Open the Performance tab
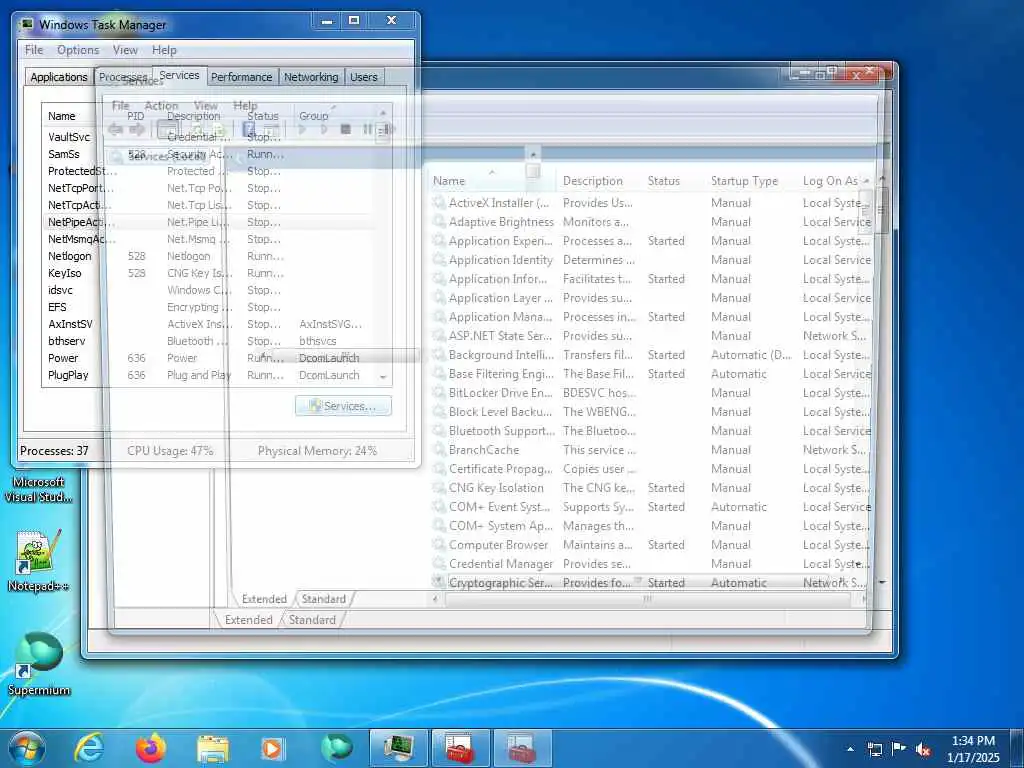The height and width of the screenshot is (768, 1024). pyautogui.click(x=242, y=77)
